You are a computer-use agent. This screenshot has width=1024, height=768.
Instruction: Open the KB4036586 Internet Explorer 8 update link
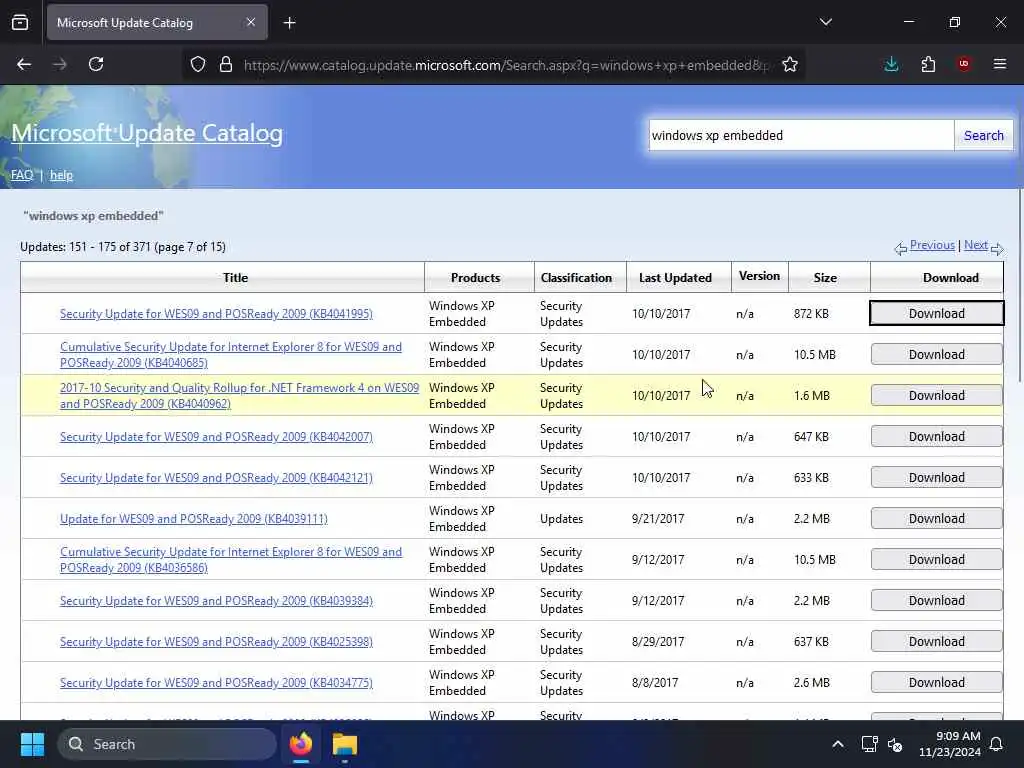point(231,560)
